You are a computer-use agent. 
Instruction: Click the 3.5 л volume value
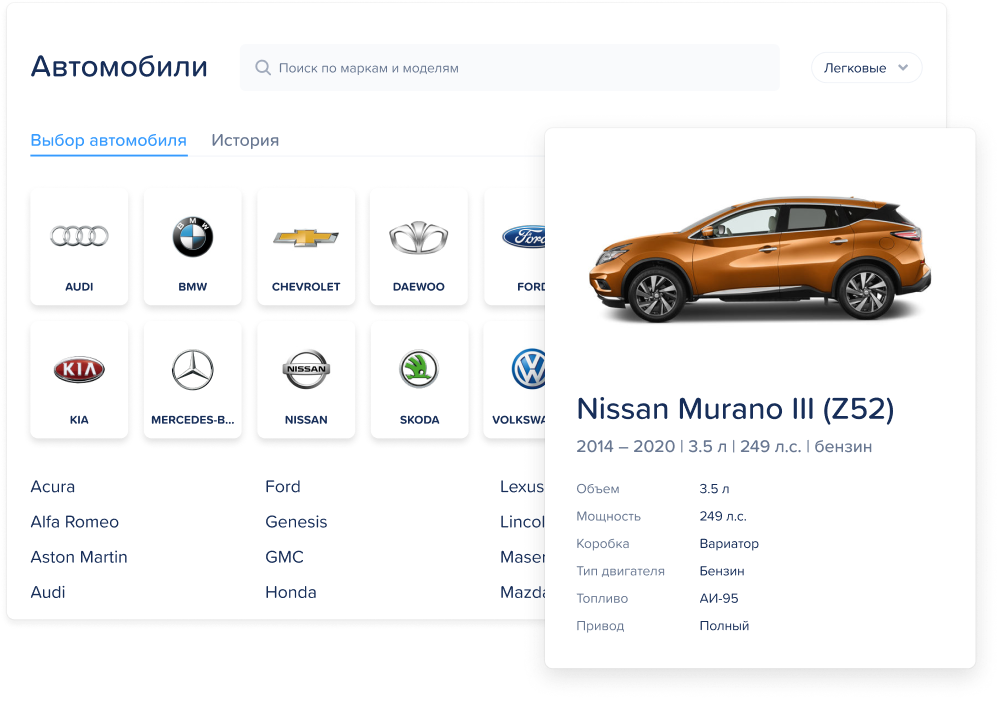[x=714, y=489]
